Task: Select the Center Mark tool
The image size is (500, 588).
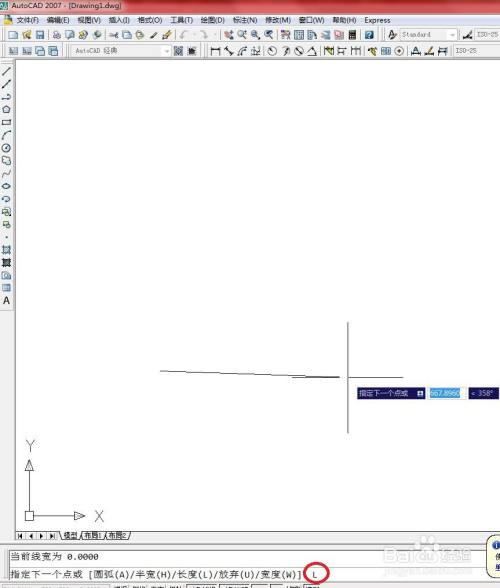Action: coord(399,51)
